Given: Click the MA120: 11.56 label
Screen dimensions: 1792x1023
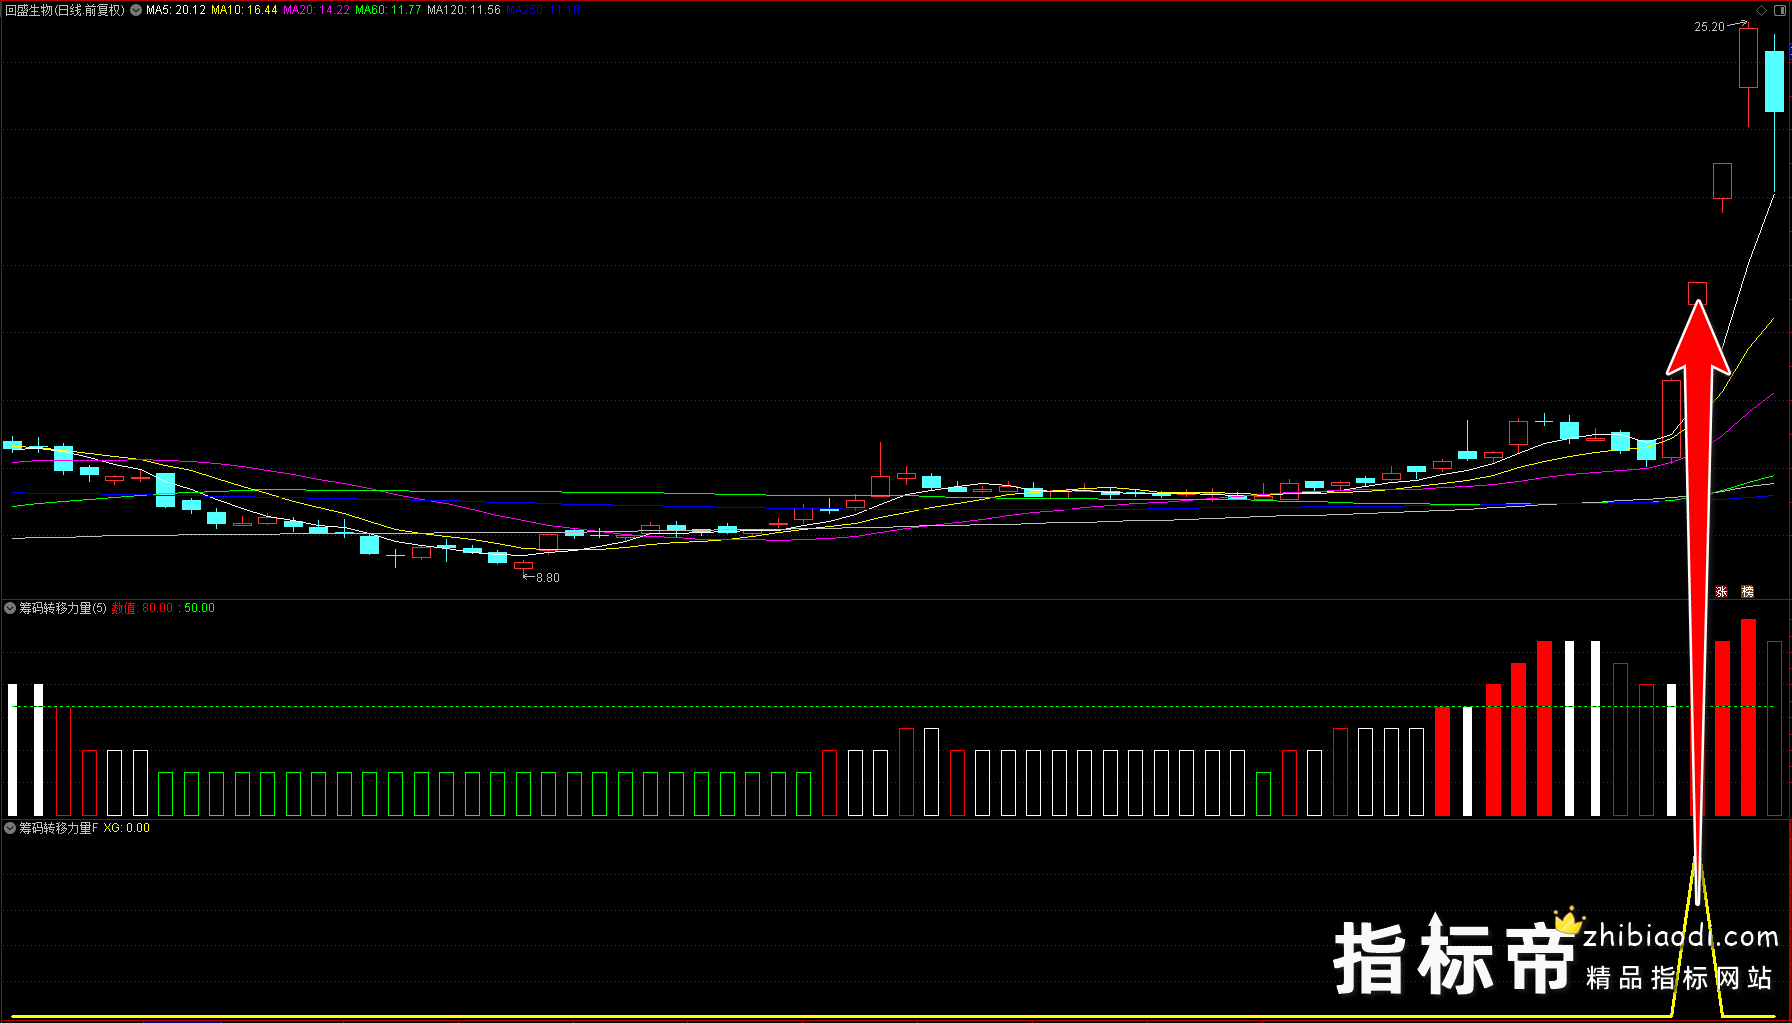Looking at the screenshot, I should pyautogui.click(x=463, y=10).
